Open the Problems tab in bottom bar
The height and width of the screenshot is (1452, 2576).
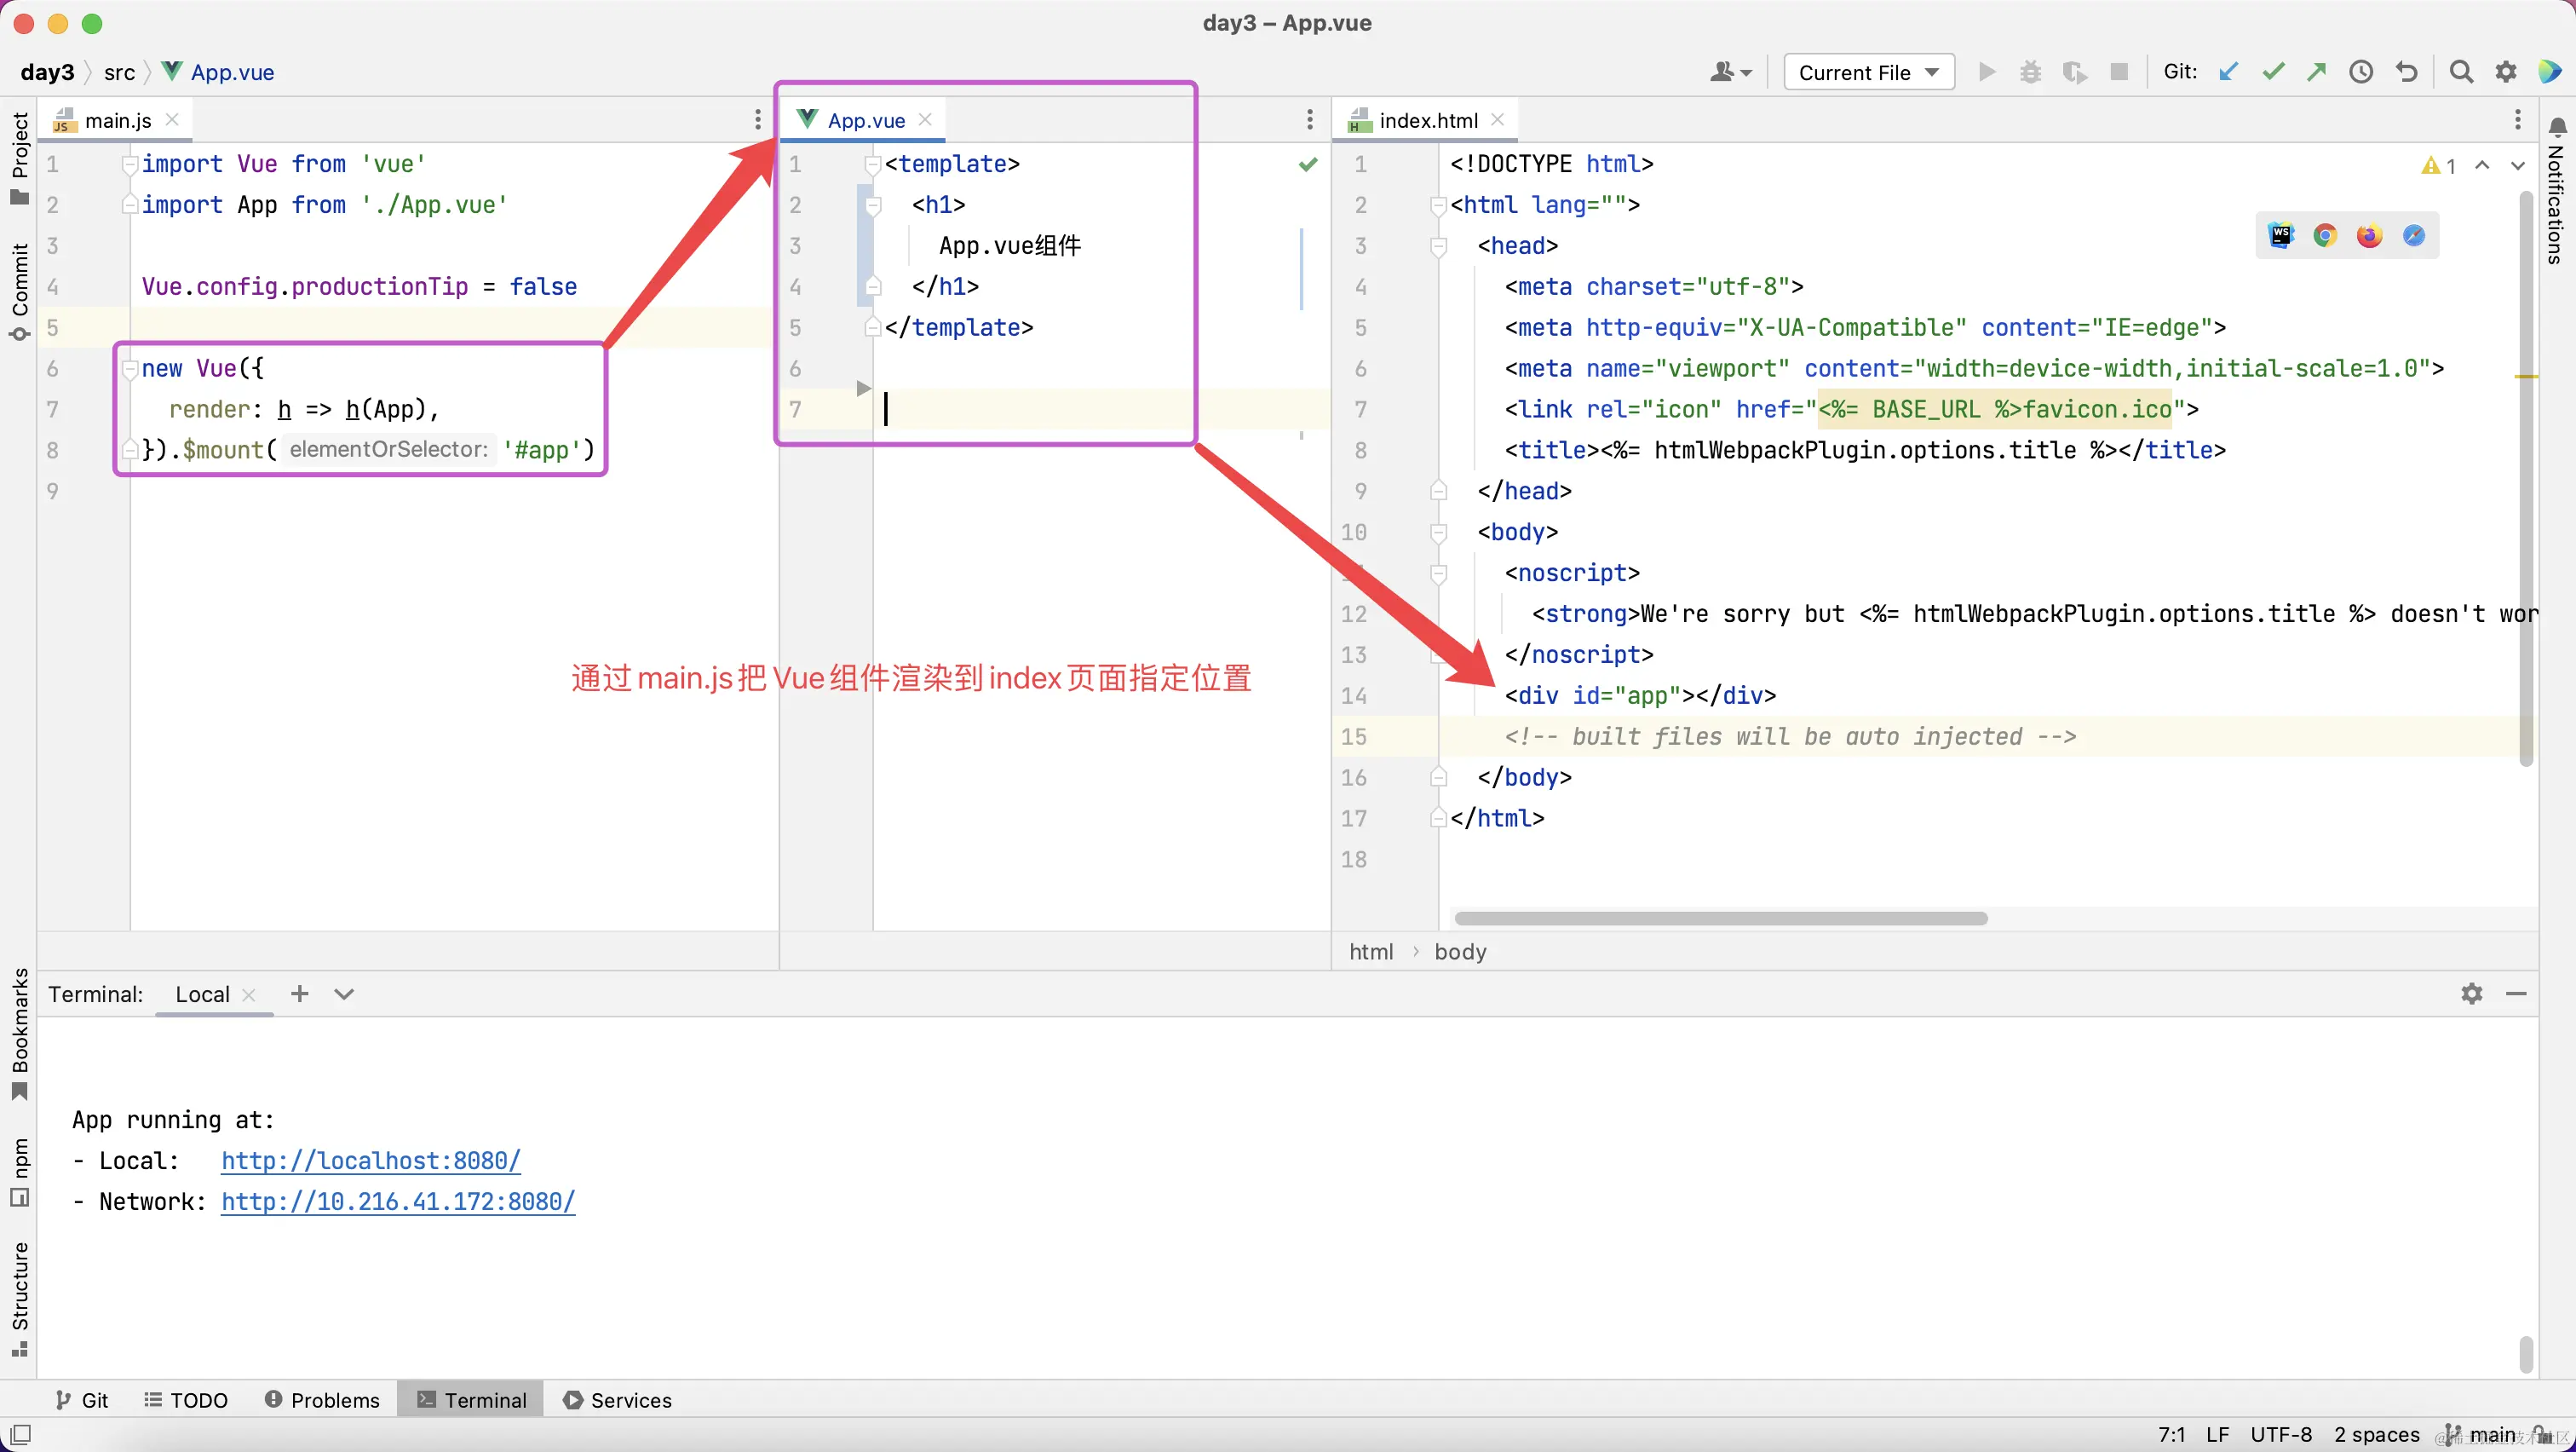(322, 1399)
